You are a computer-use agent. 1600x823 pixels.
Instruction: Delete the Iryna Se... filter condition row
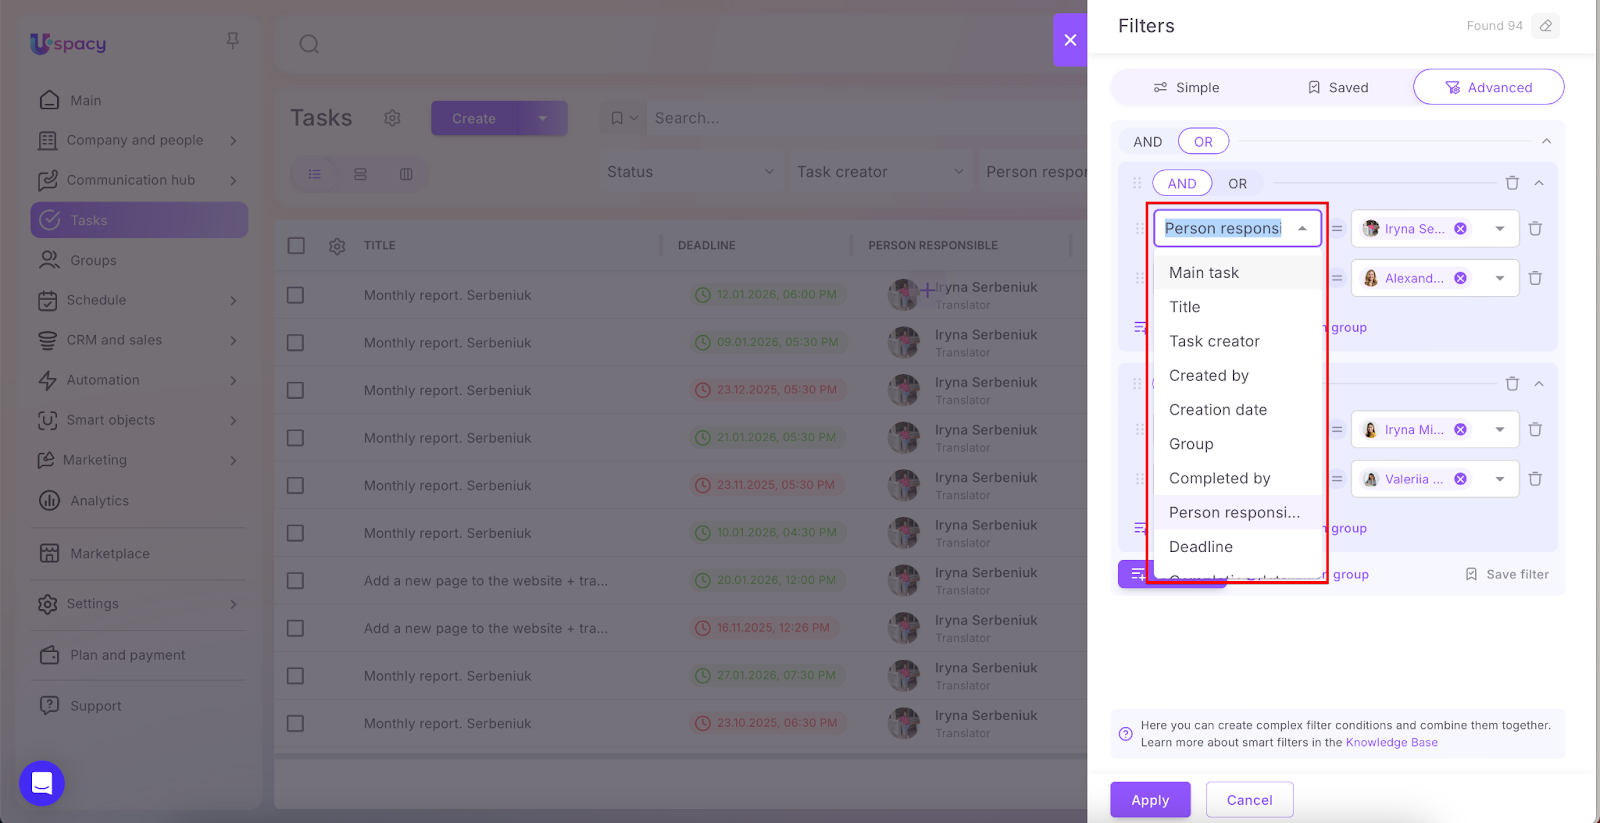tap(1535, 229)
